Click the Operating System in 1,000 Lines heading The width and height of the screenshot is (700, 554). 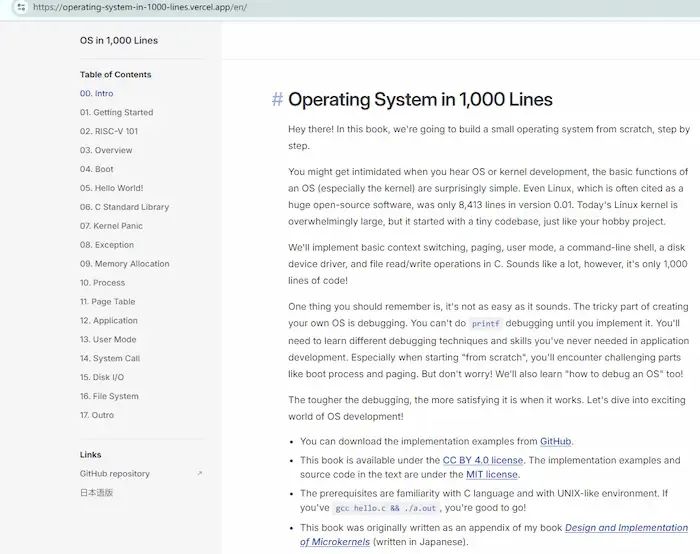420,99
